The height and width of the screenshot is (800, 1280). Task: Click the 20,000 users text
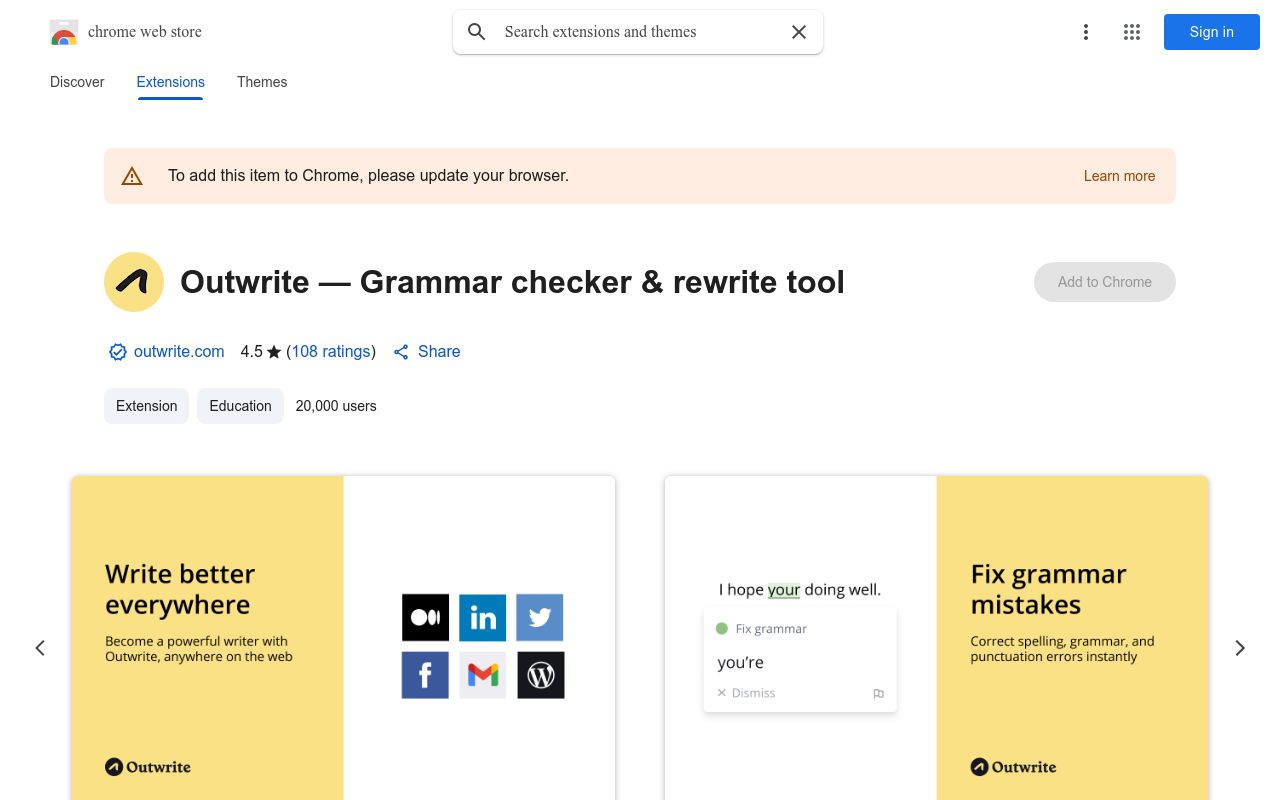(x=336, y=406)
